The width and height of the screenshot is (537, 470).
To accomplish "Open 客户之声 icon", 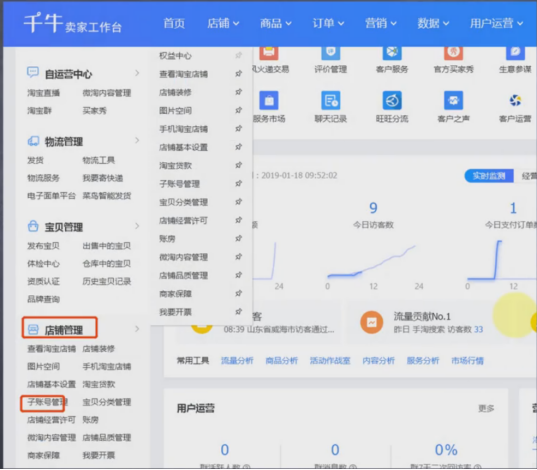I will click(453, 100).
